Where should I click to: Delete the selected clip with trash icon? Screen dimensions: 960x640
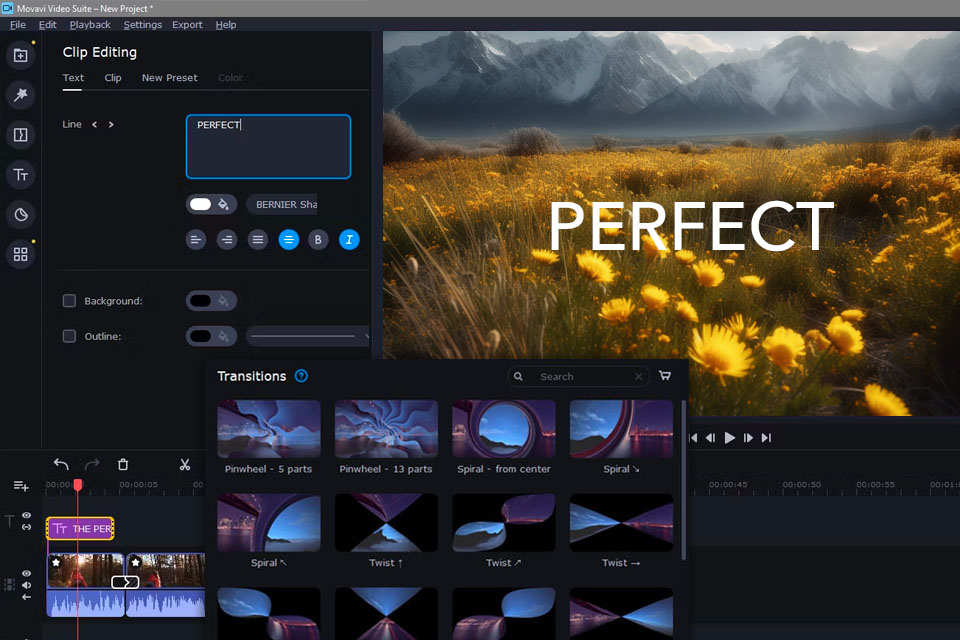tap(123, 464)
